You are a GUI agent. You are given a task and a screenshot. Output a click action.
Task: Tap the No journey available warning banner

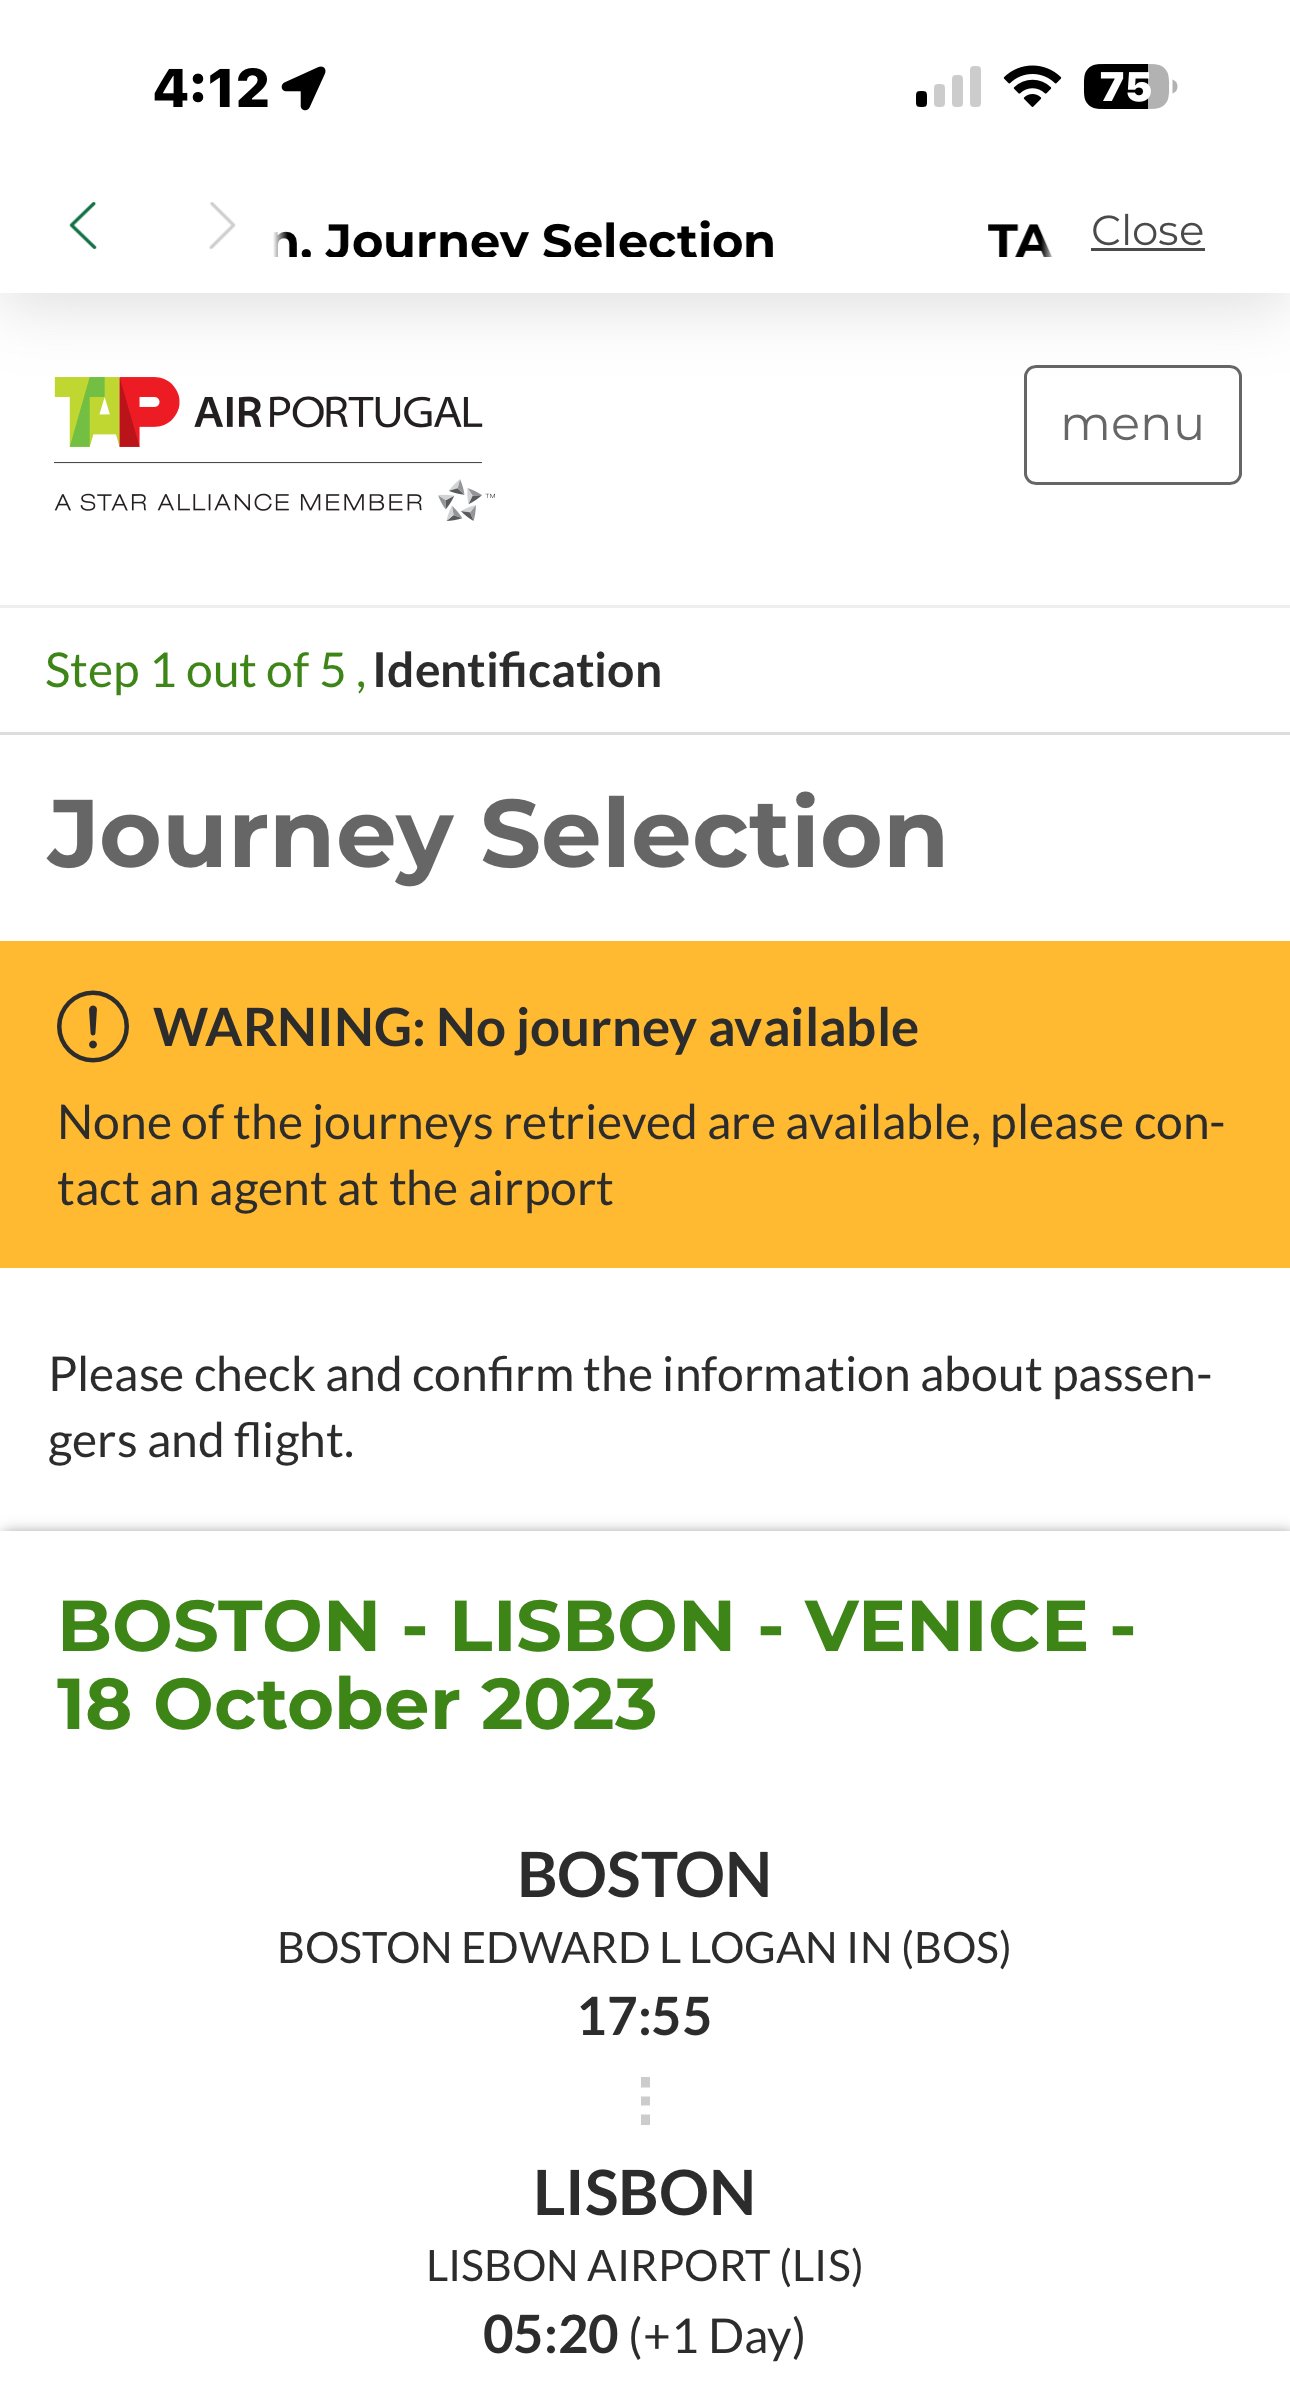pyautogui.click(x=645, y=1104)
